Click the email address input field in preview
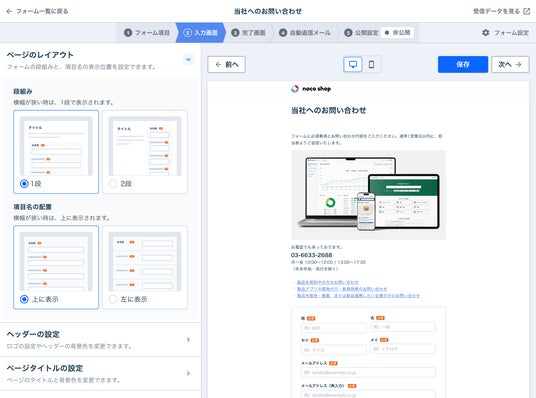This screenshot has width=536, height=398. click(368, 372)
